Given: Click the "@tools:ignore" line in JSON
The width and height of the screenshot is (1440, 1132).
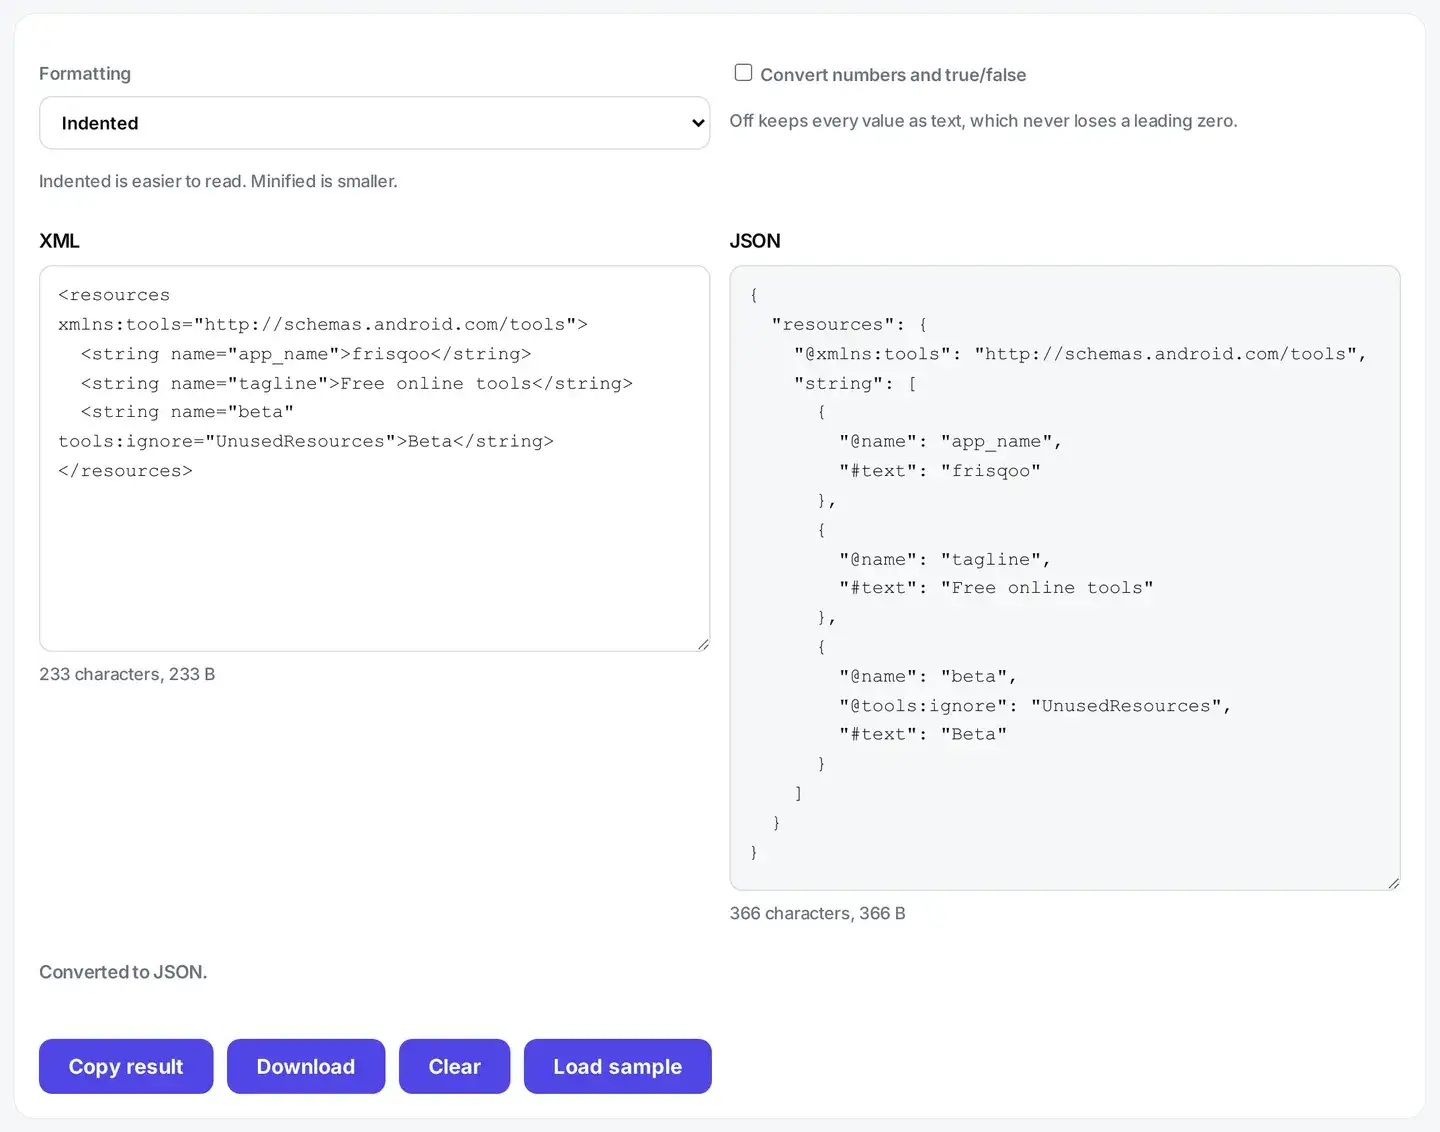Looking at the screenshot, I should [1035, 706].
